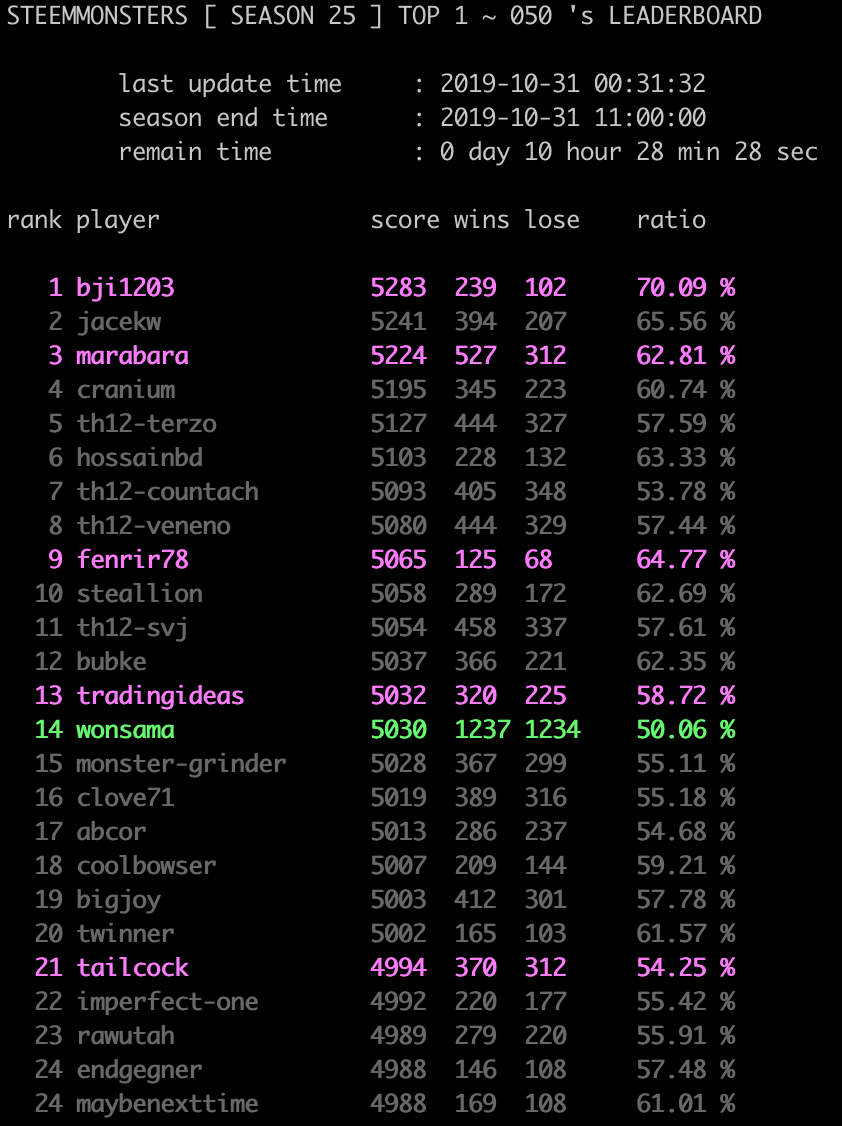Select the ratio 55.91 %

click(x=686, y=1036)
